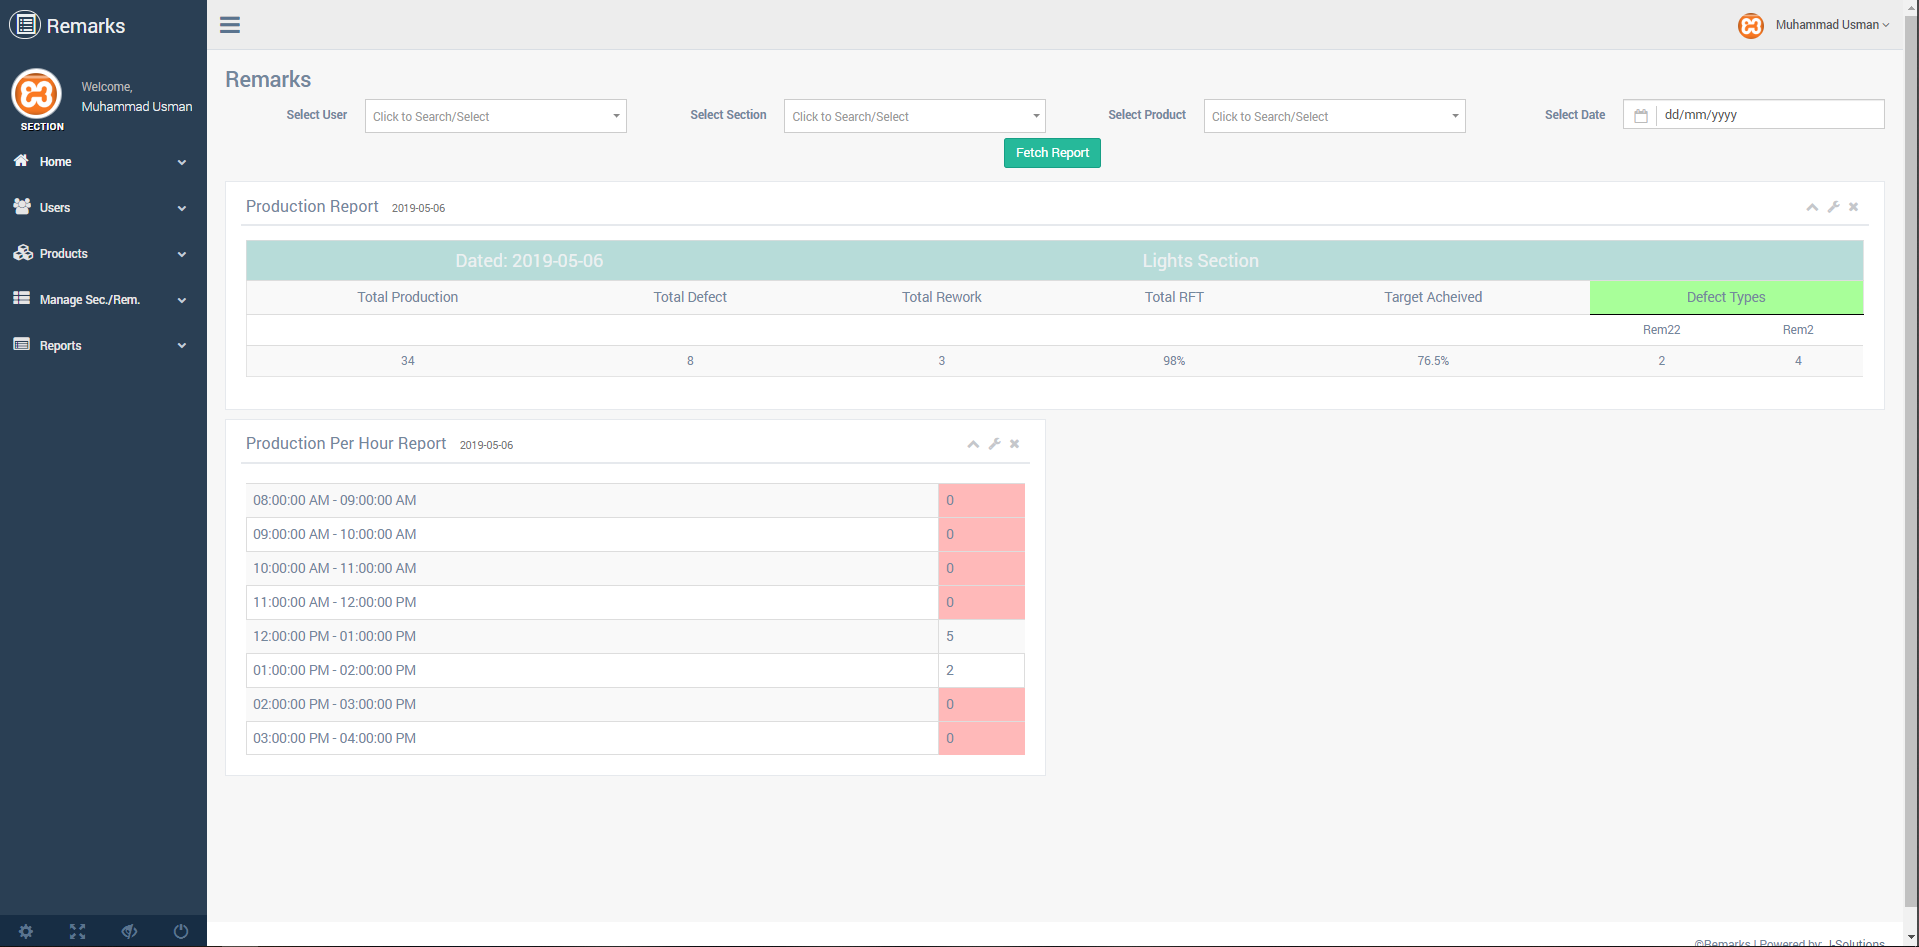Click the Users group icon
1919x947 pixels.
[22, 206]
